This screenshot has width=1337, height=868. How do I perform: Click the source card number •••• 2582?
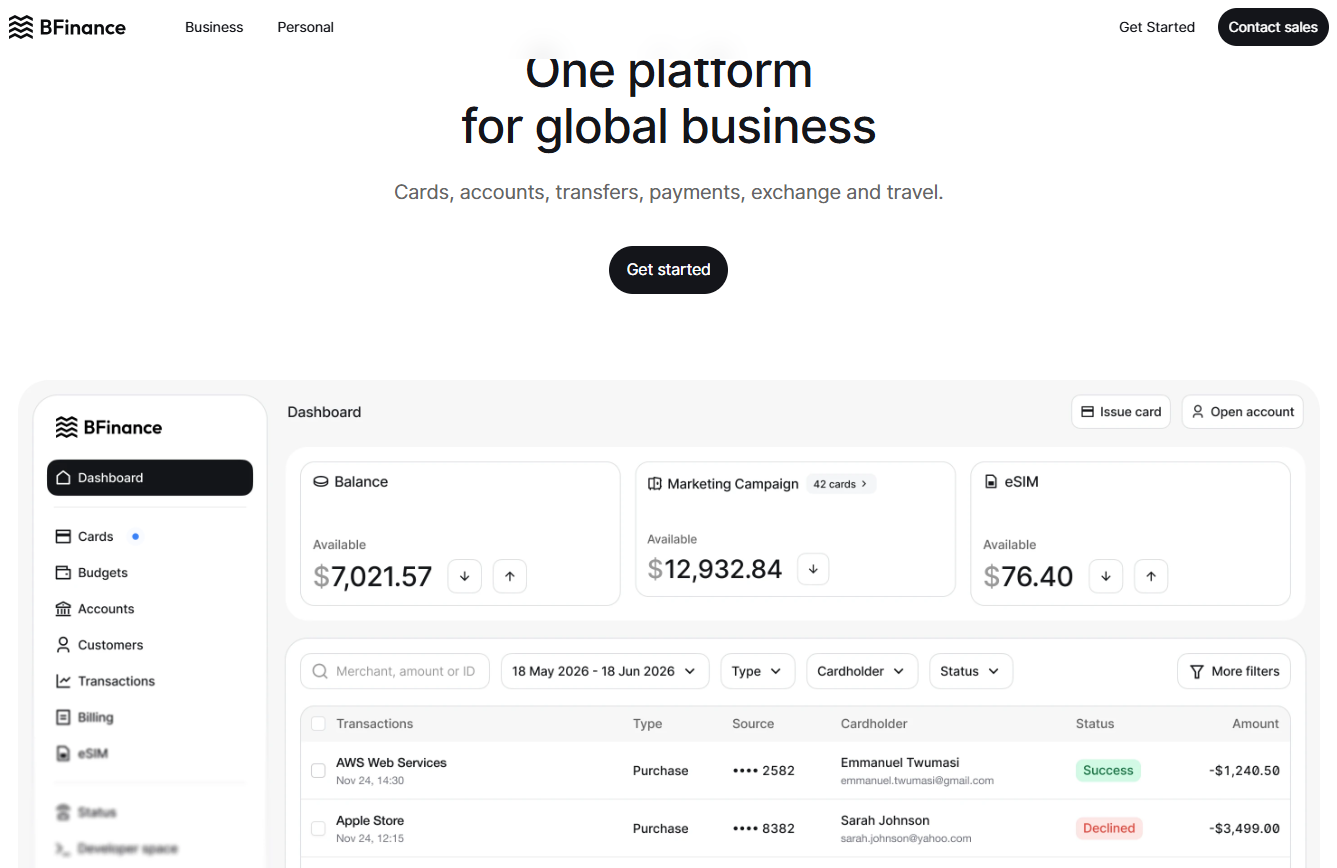click(x=764, y=770)
